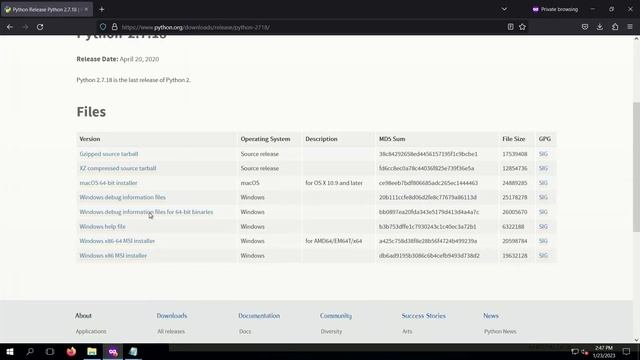Viewport: 640px width, 360px height.
Task: Download the macOS 64-bit installer
Action: (x=108, y=183)
